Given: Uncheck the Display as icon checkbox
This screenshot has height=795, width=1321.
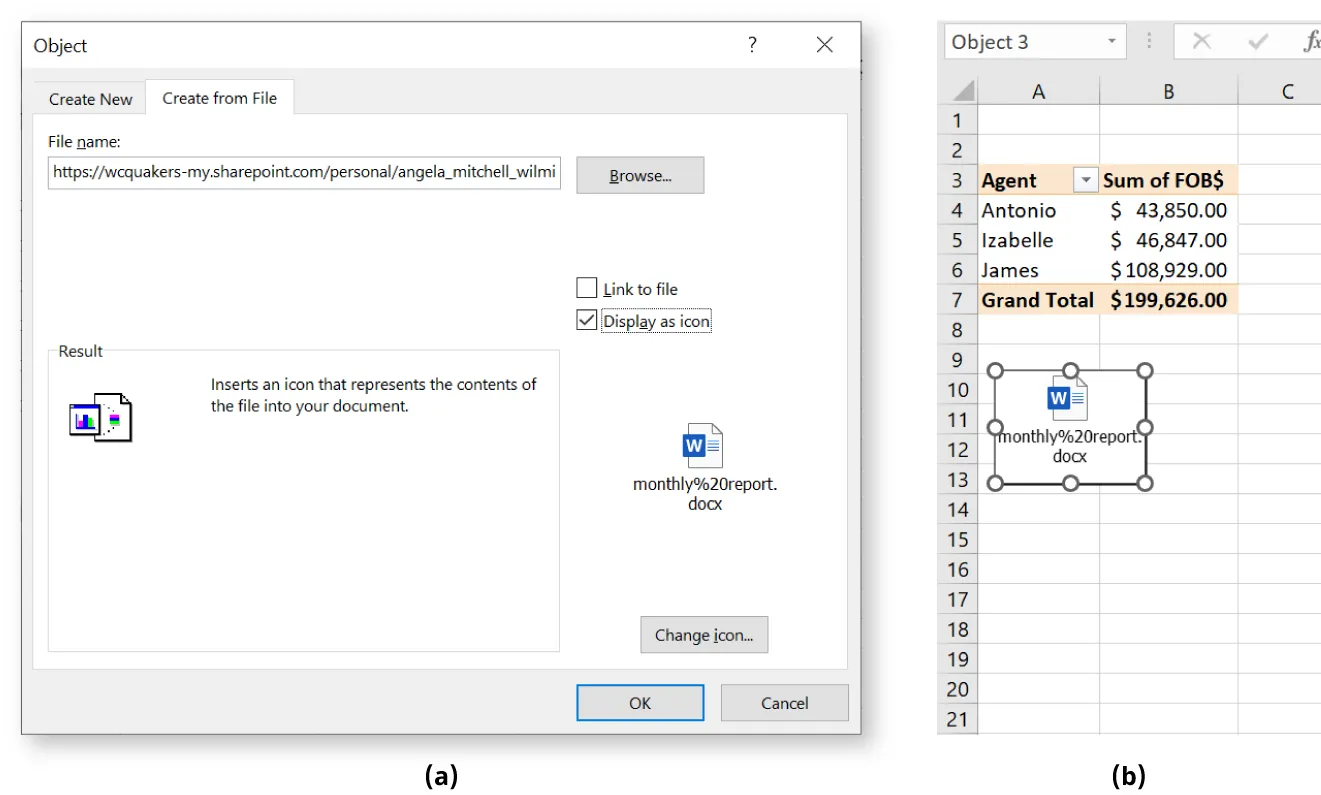Looking at the screenshot, I should [587, 320].
